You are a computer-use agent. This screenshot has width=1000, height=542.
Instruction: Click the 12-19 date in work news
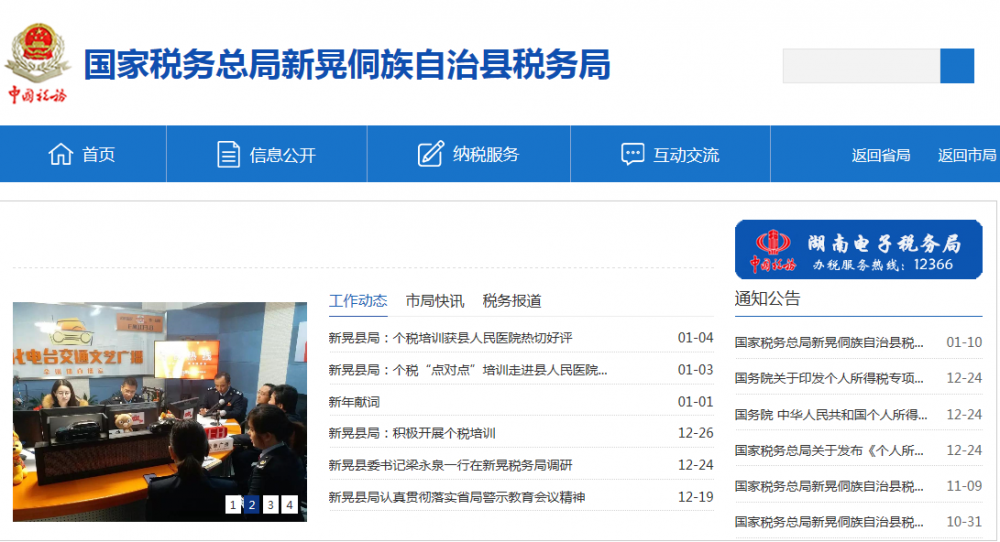click(695, 497)
